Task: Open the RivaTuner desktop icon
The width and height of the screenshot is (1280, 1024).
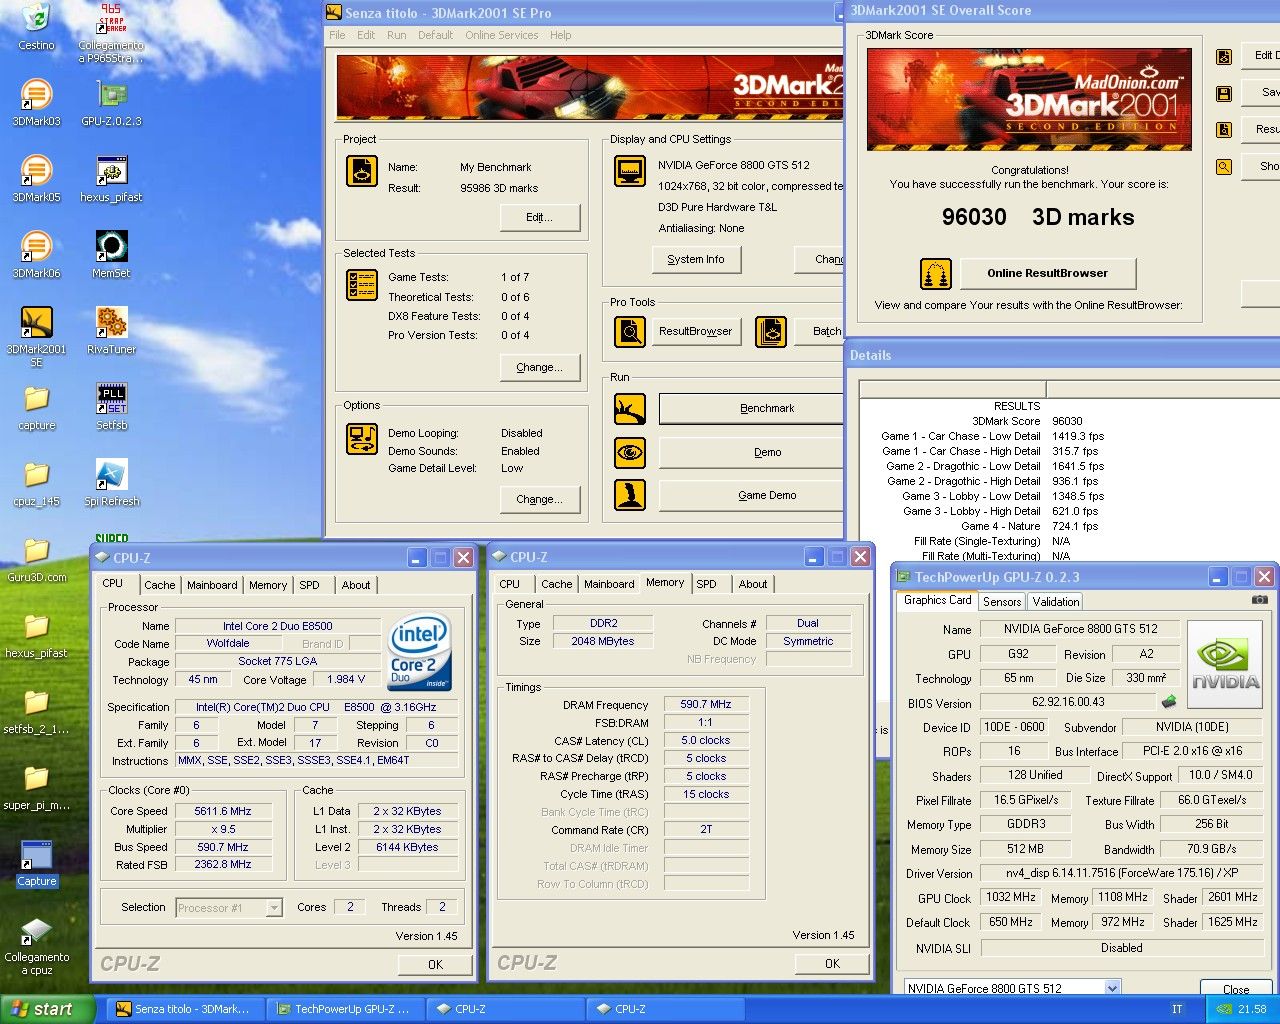Action: (x=111, y=330)
